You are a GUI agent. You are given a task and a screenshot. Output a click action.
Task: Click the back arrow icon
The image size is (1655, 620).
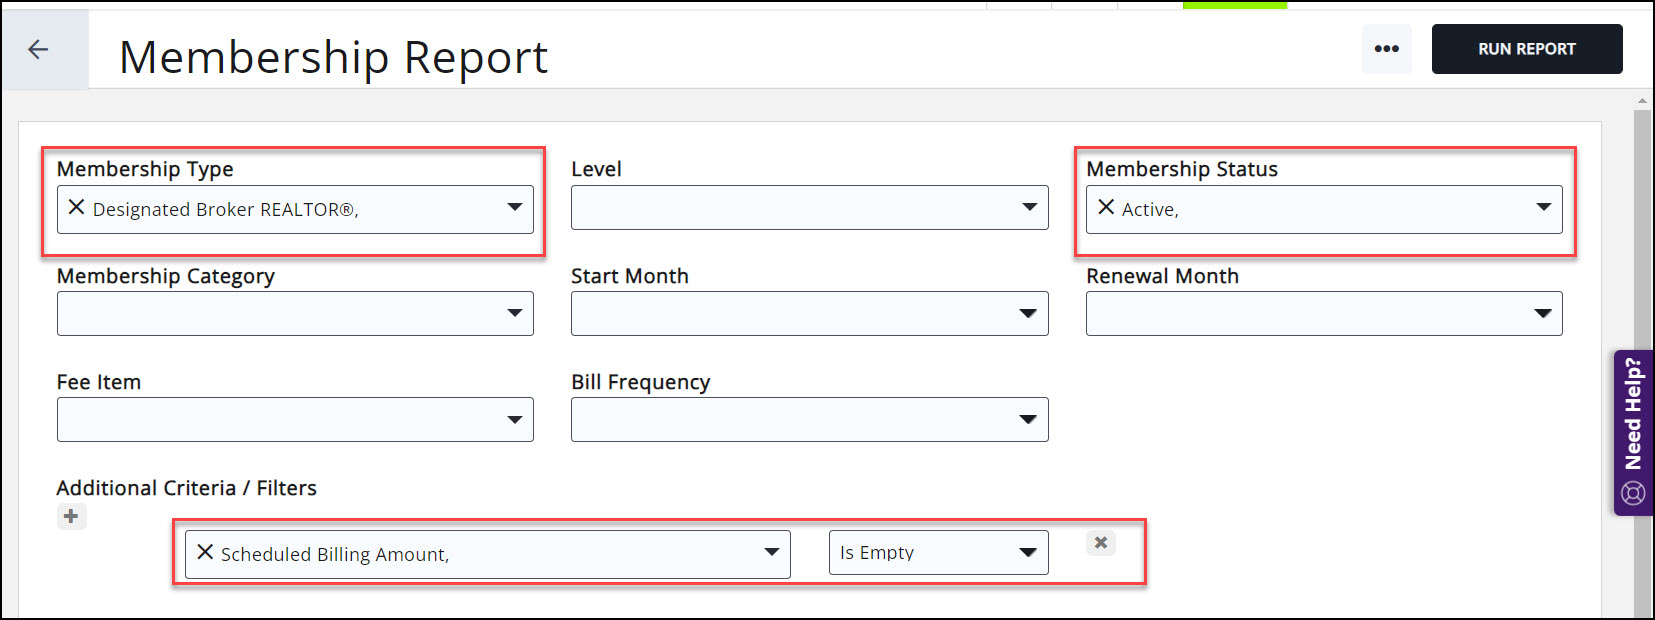coord(38,49)
